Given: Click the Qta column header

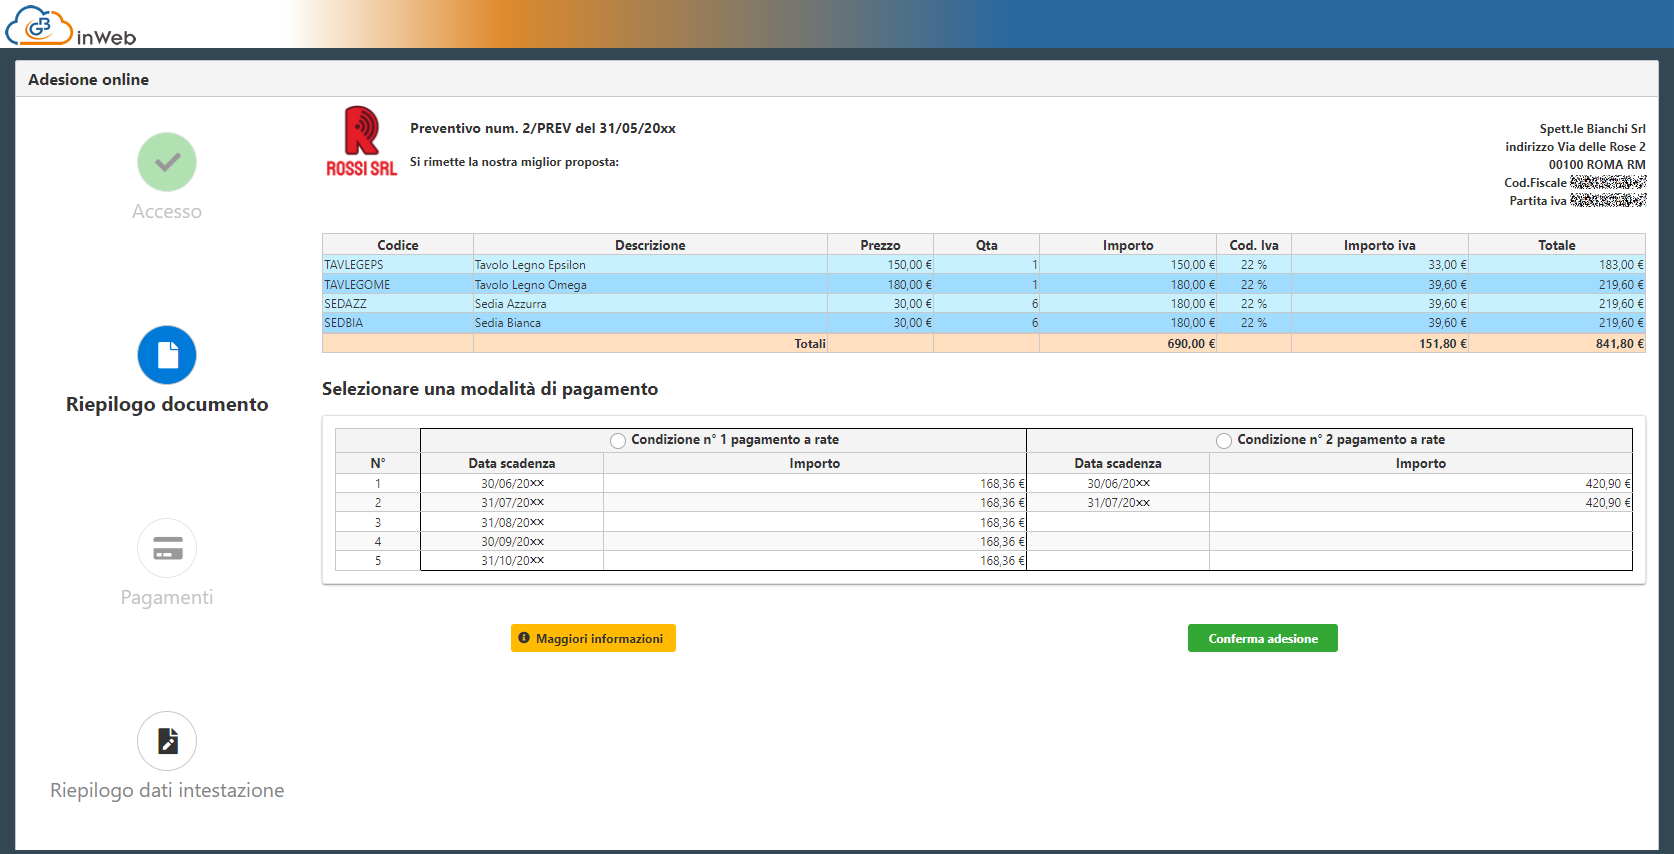Looking at the screenshot, I should 987,245.
